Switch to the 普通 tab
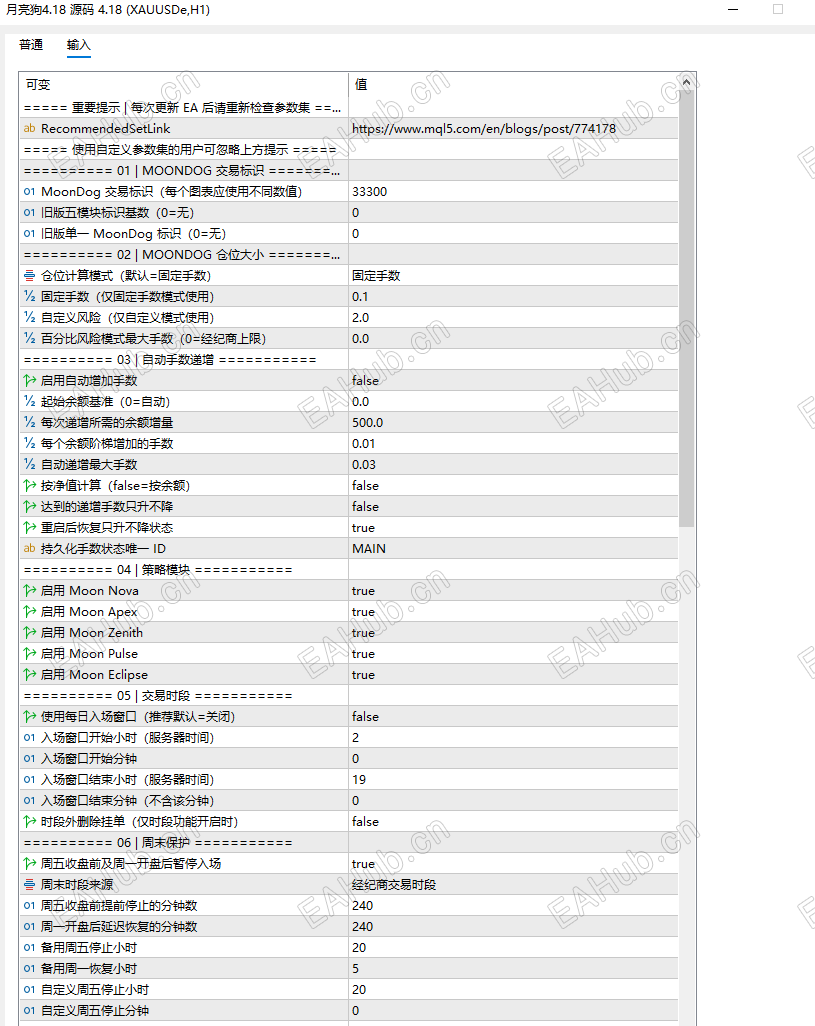 tap(31, 44)
